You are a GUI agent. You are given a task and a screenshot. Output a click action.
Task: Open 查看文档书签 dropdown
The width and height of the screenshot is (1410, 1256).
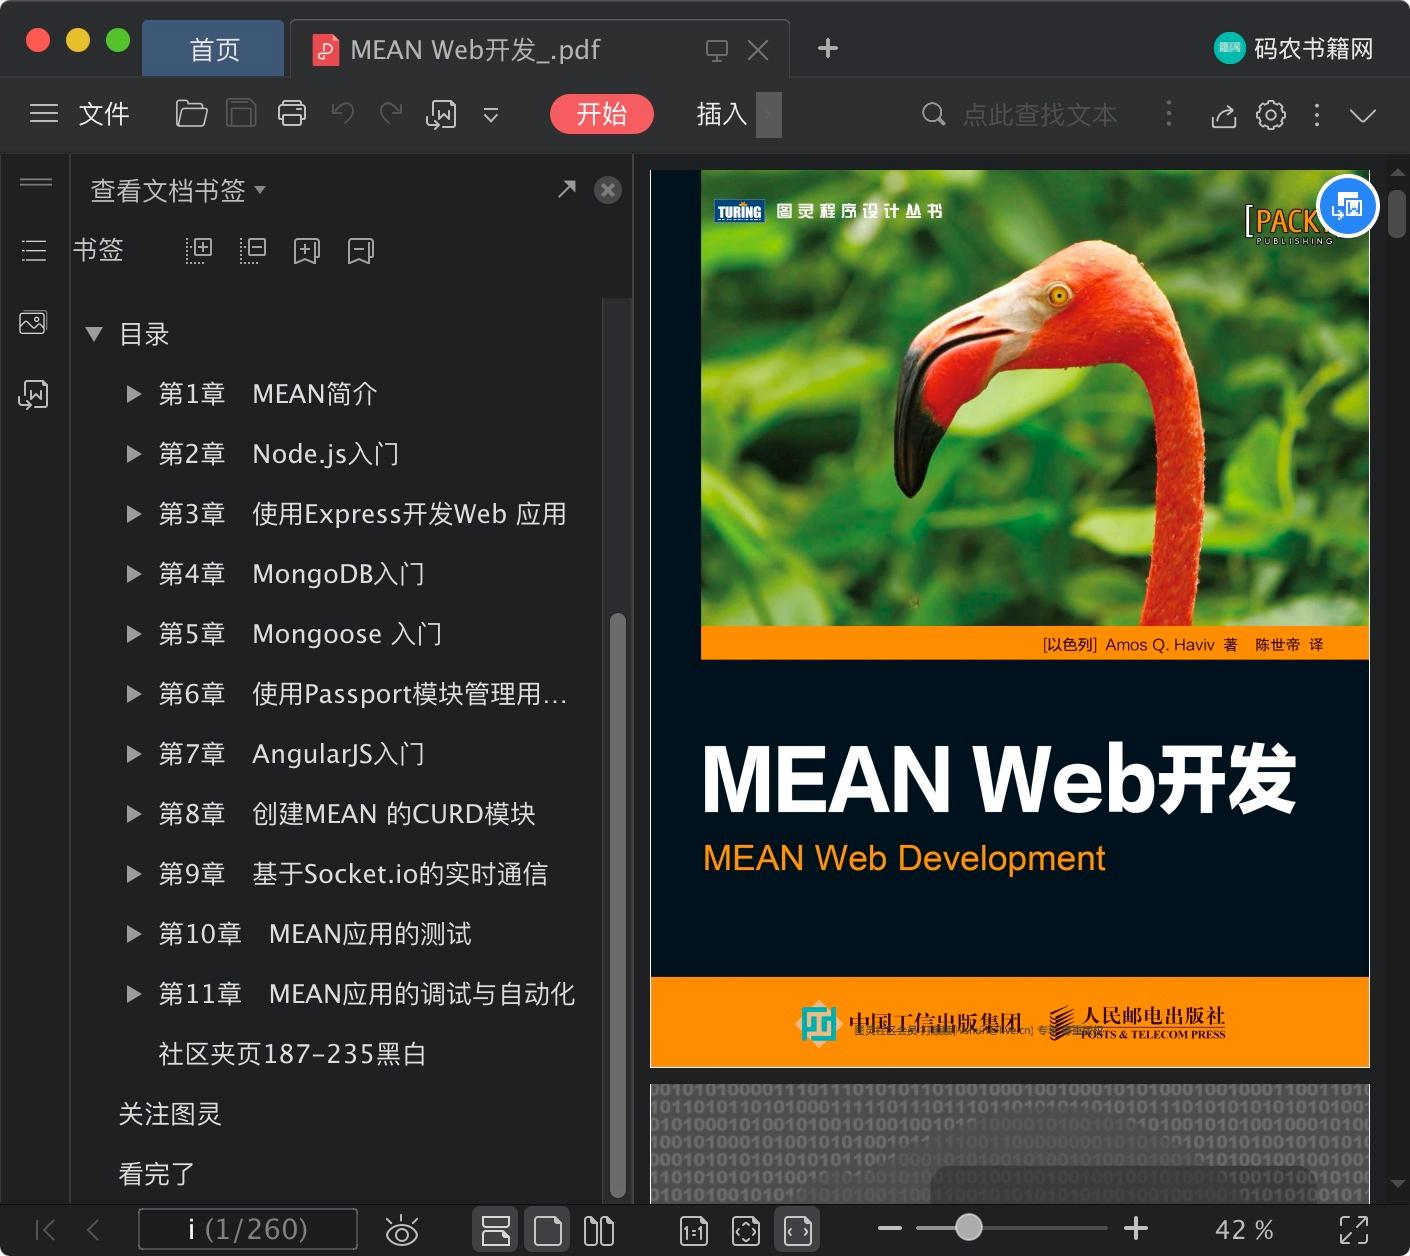tap(178, 190)
